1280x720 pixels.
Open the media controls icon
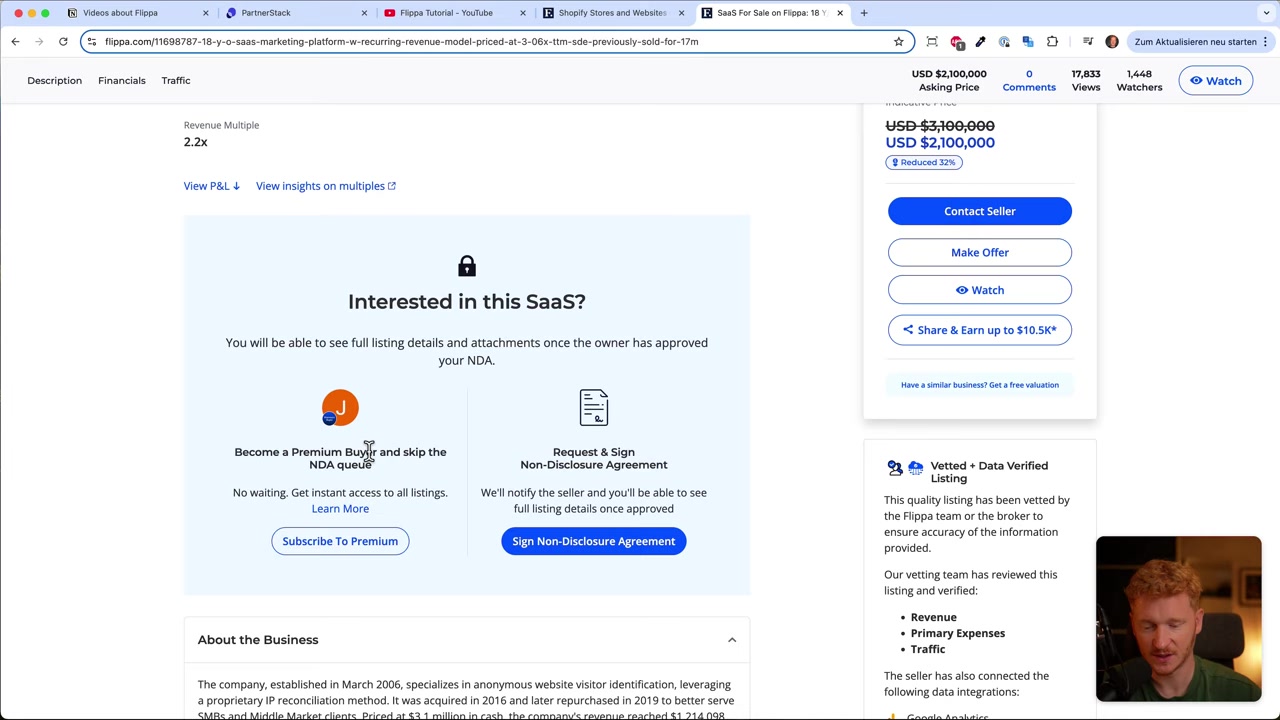click(1088, 41)
